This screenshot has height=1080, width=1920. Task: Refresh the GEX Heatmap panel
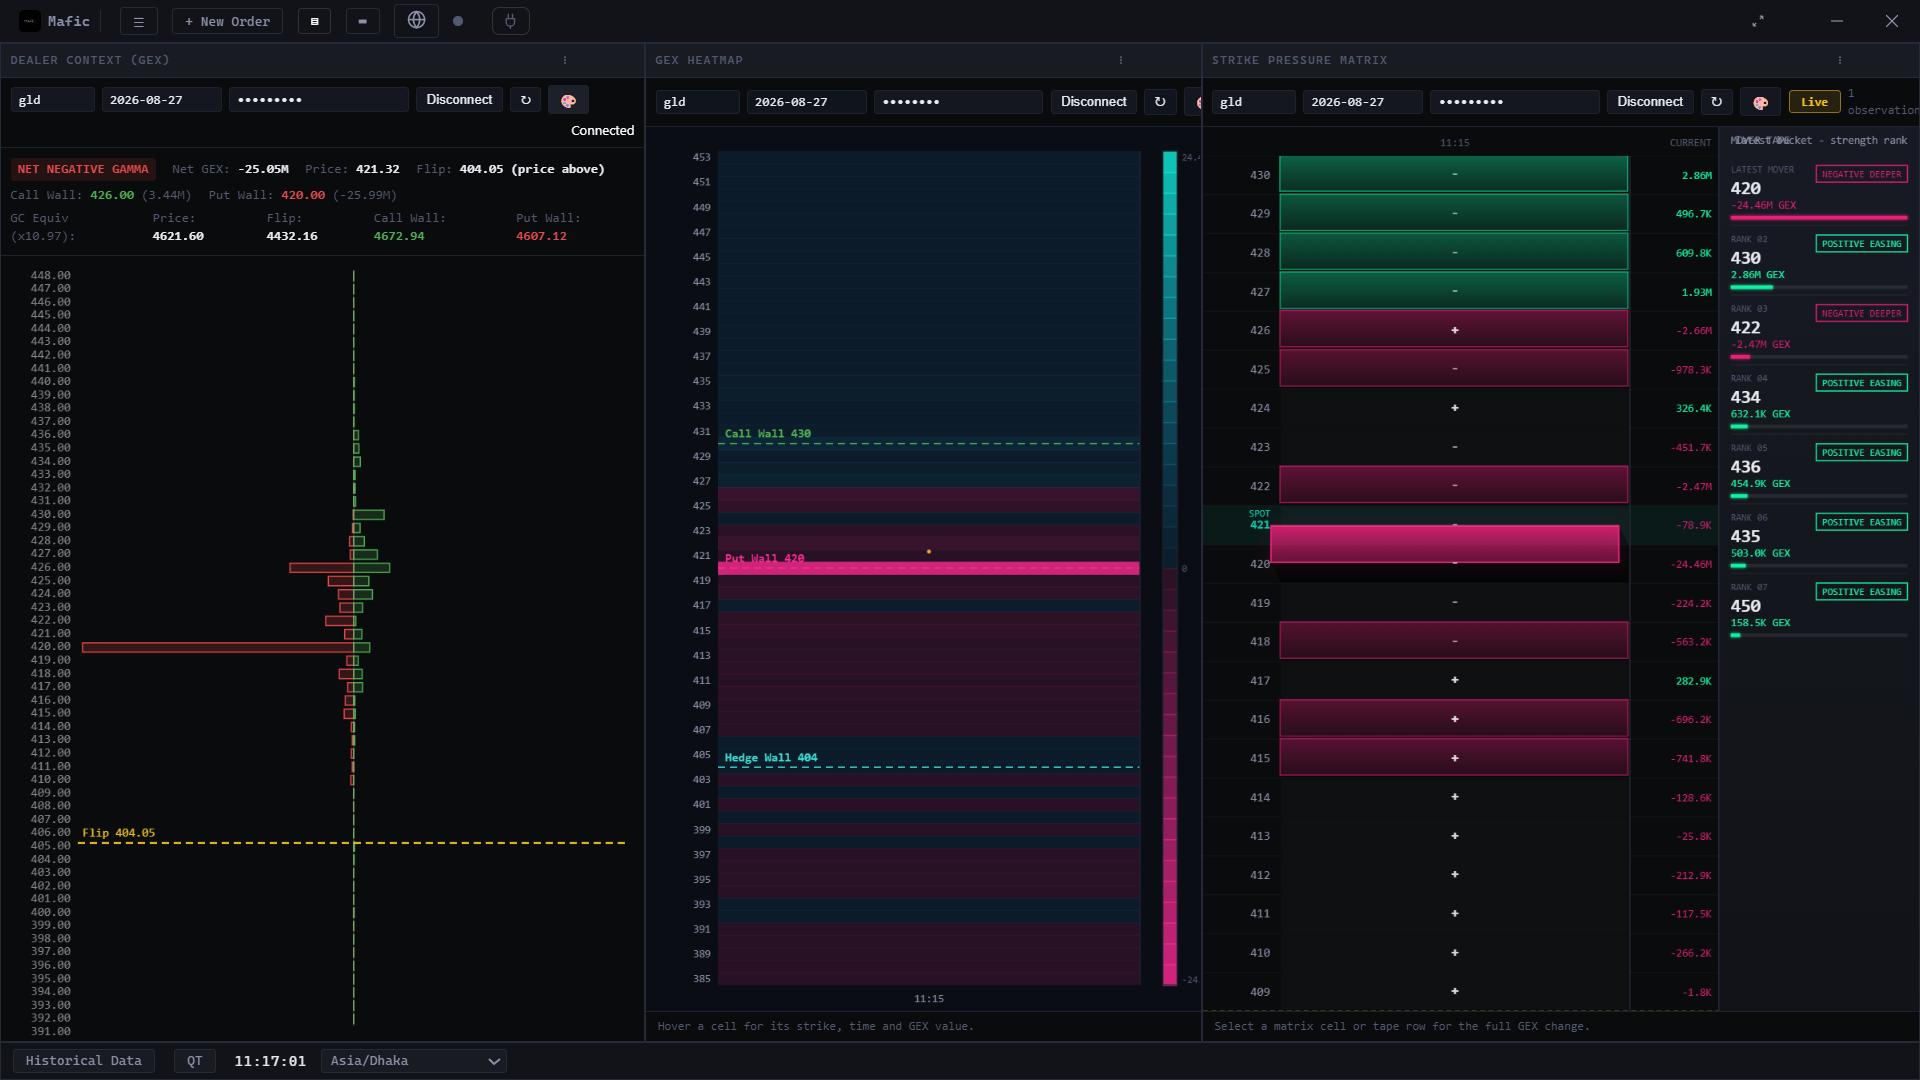(1160, 102)
